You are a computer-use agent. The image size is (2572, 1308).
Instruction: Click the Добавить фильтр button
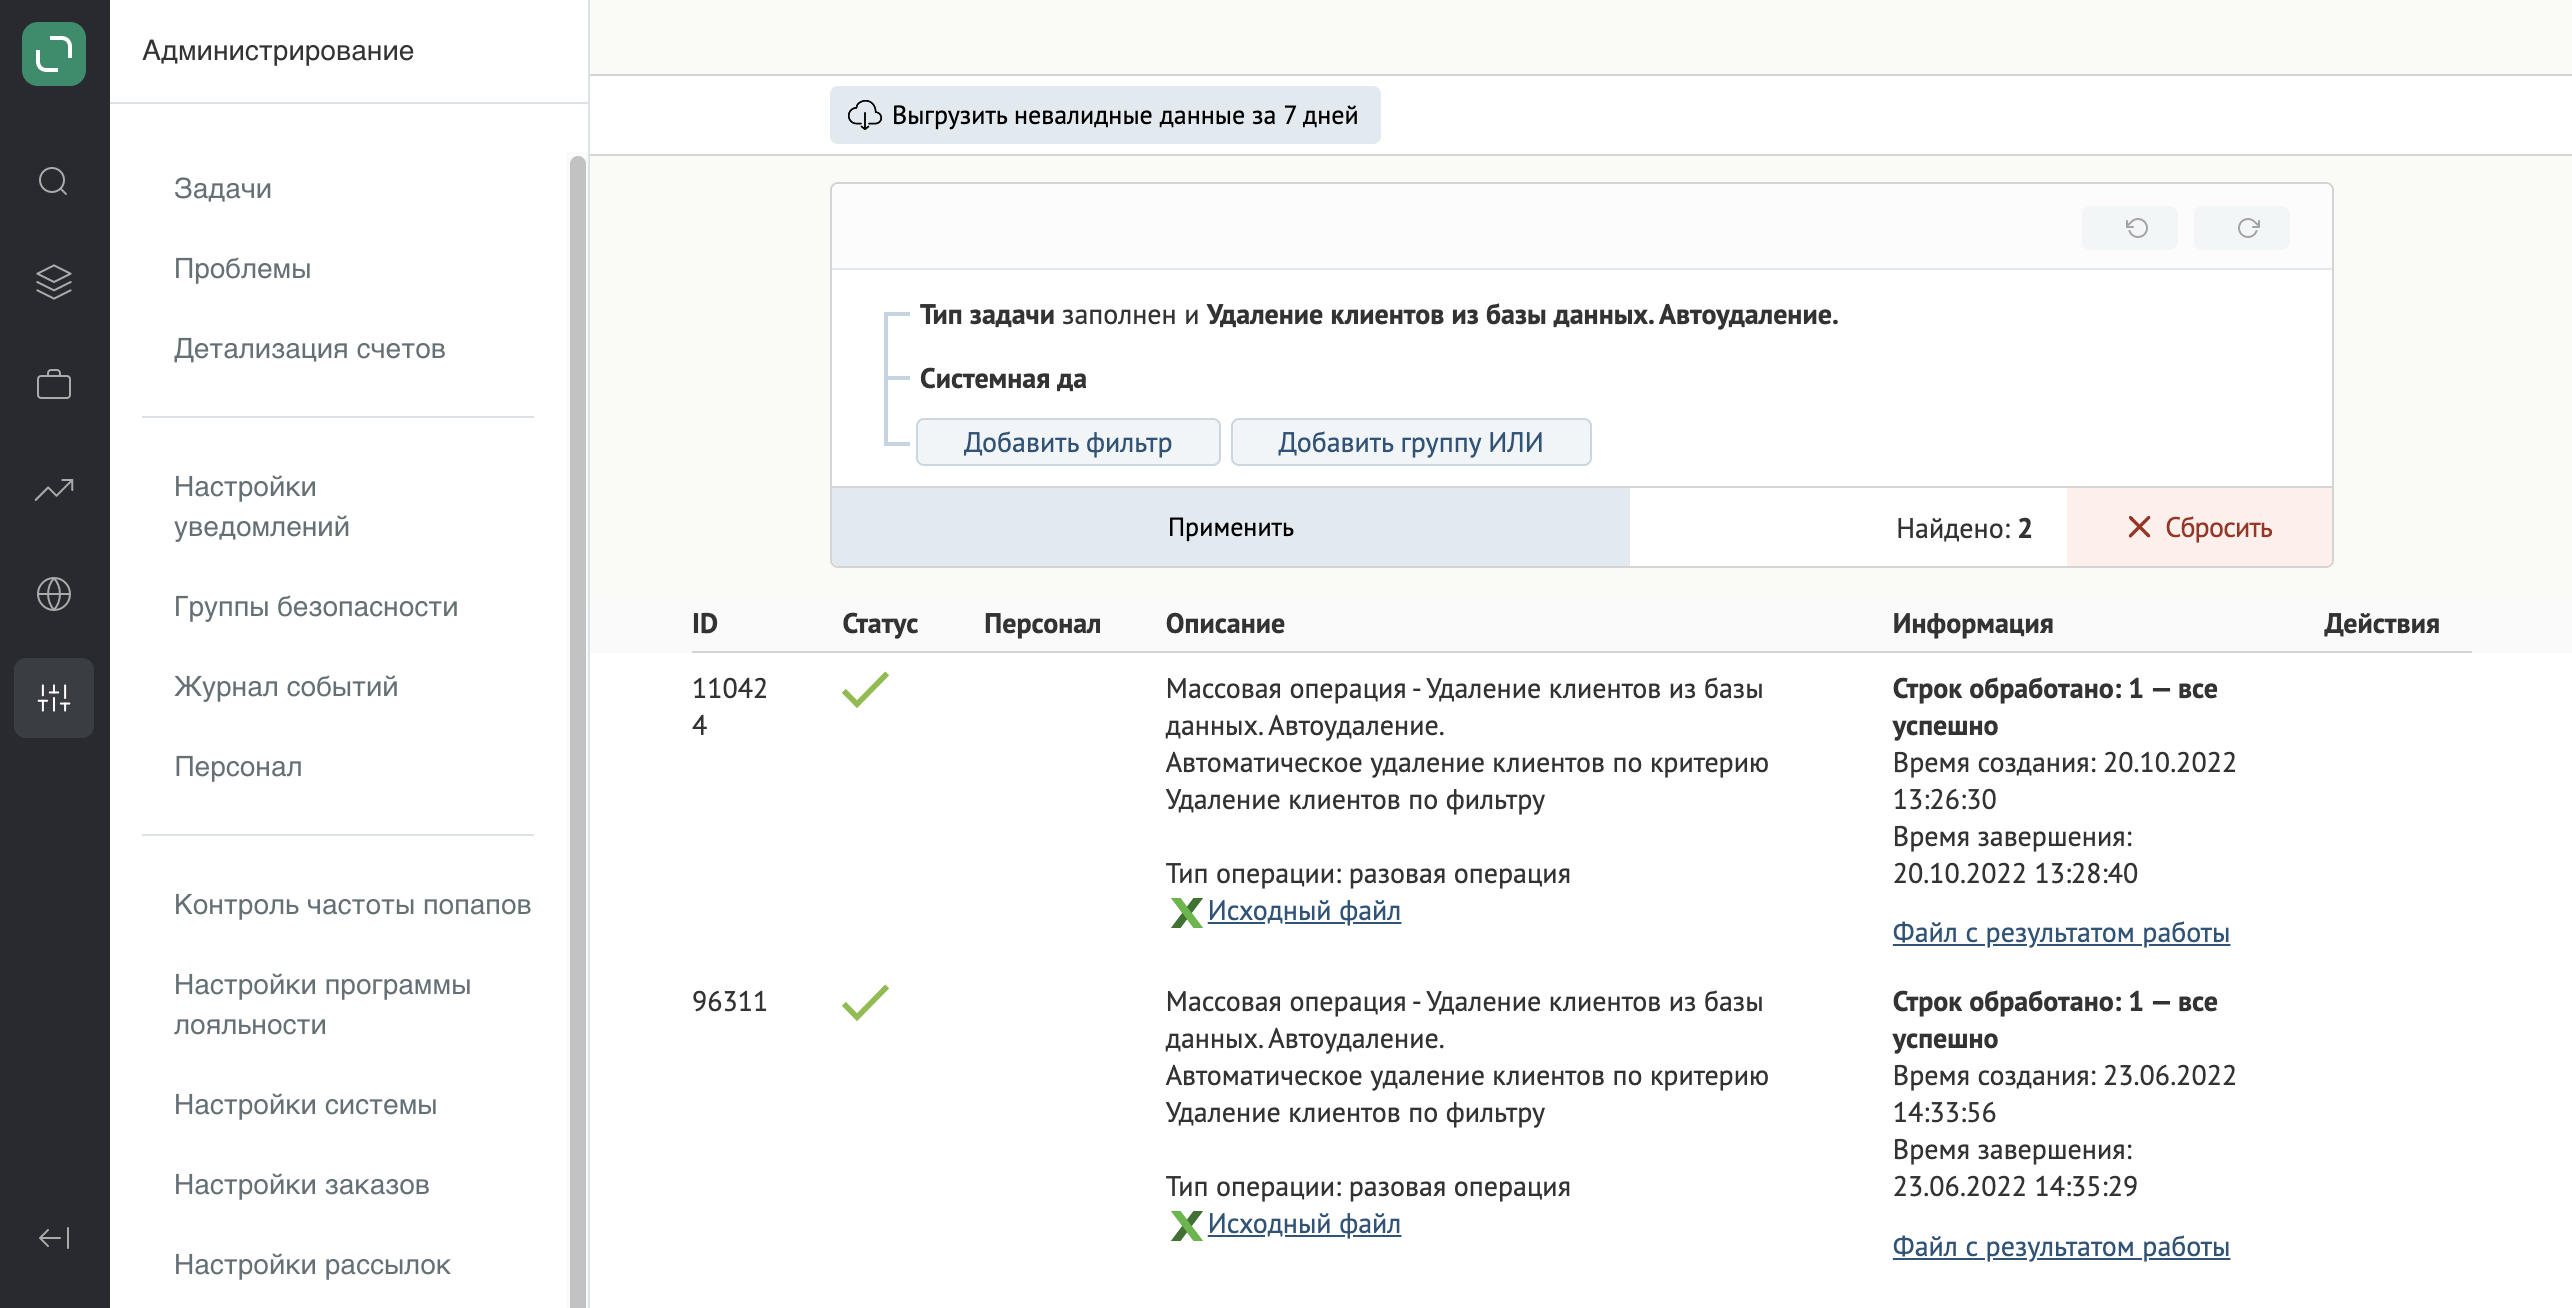(1068, 442)
